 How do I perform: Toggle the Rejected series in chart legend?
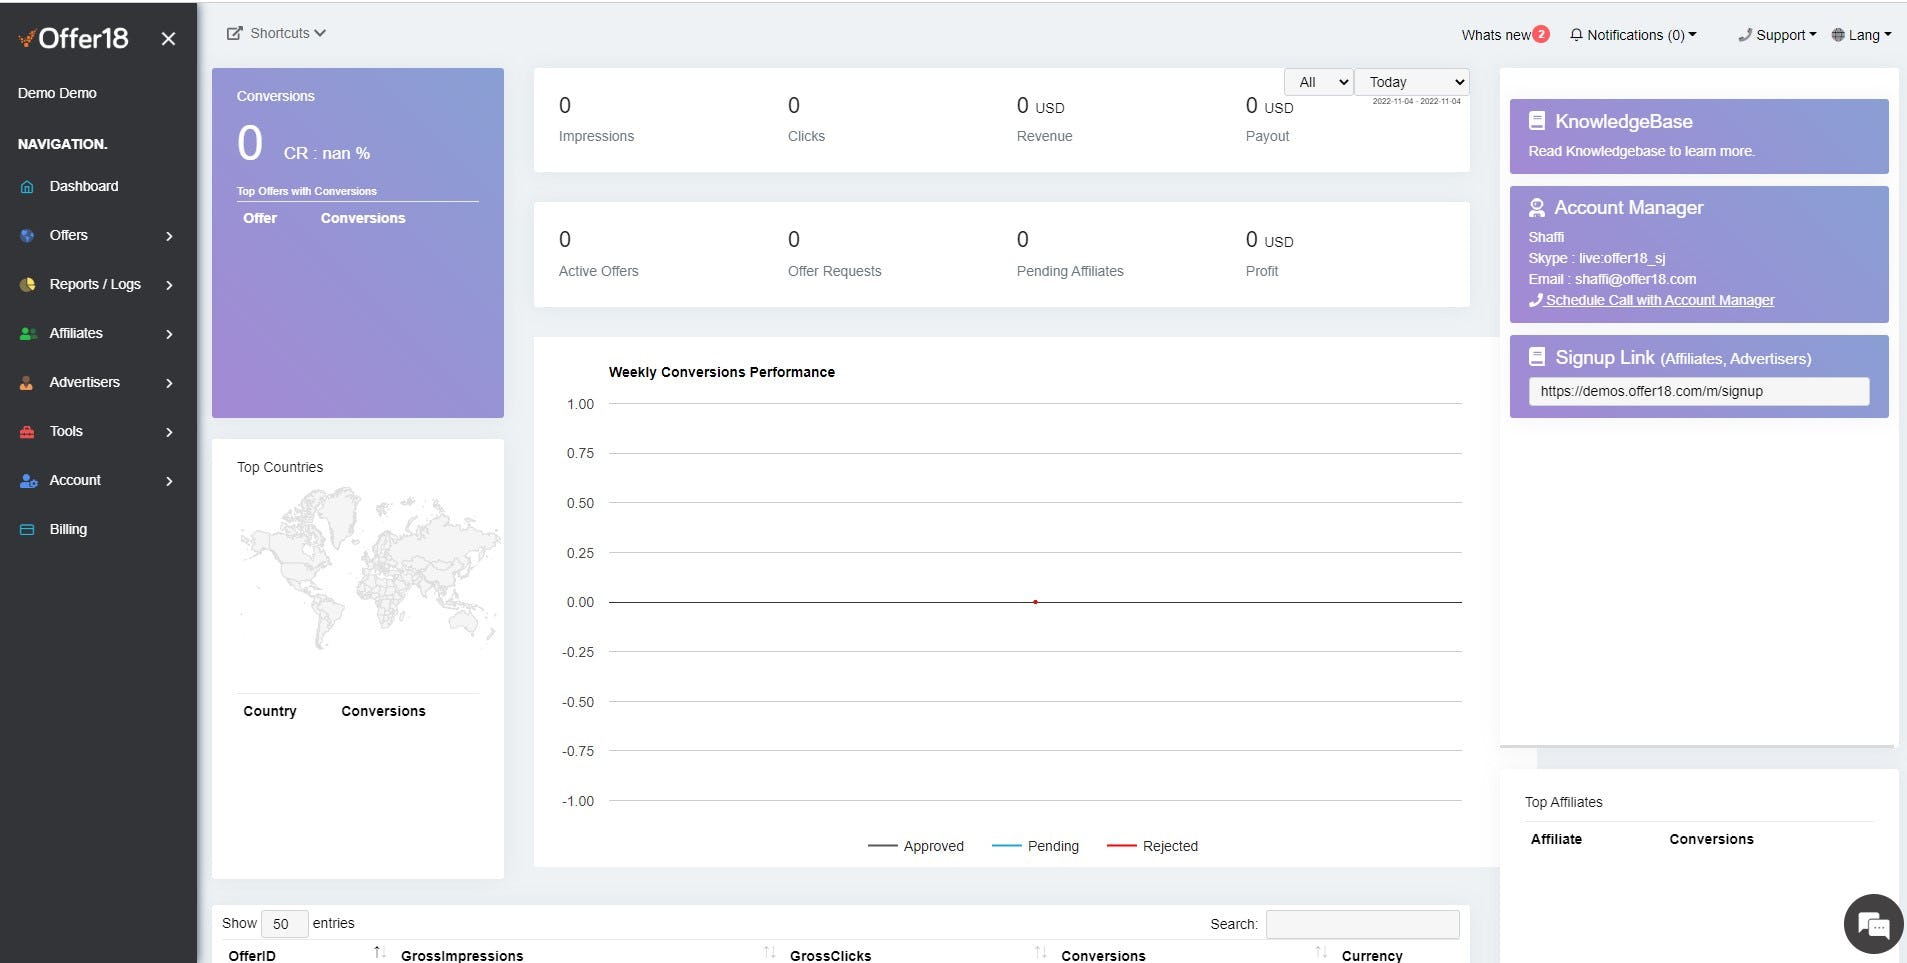click(x=1152, y=846)
